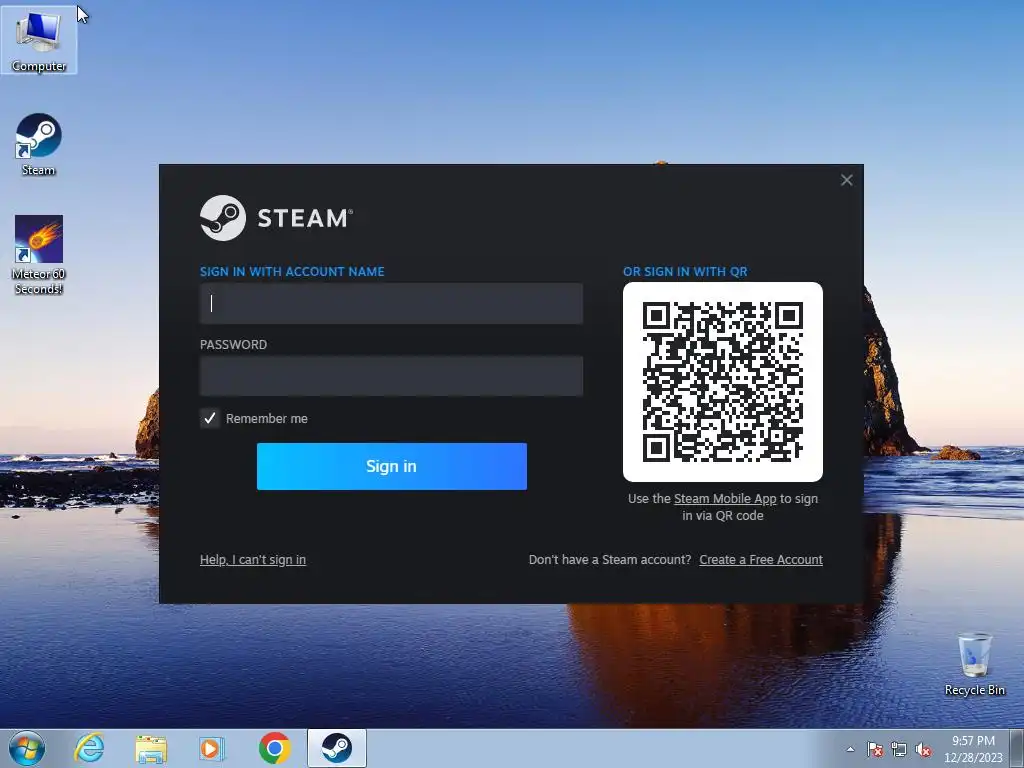Click the 'OR SIGN IN WITH QR' label
This screenshot has width=1024, height=768.
[x=685, y=272]
